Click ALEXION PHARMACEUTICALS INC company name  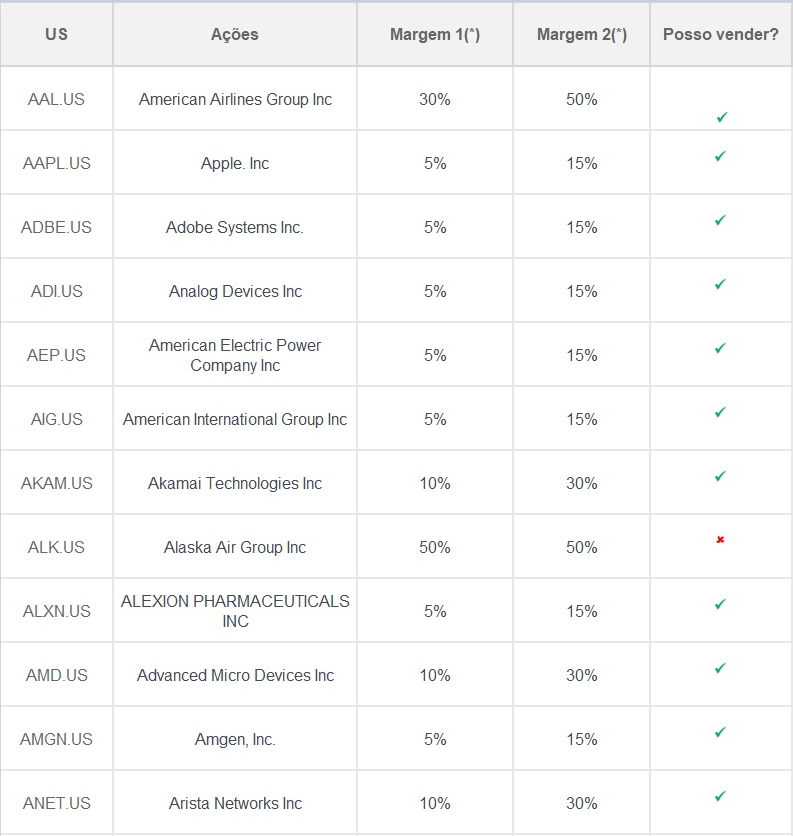coord(235,611)
